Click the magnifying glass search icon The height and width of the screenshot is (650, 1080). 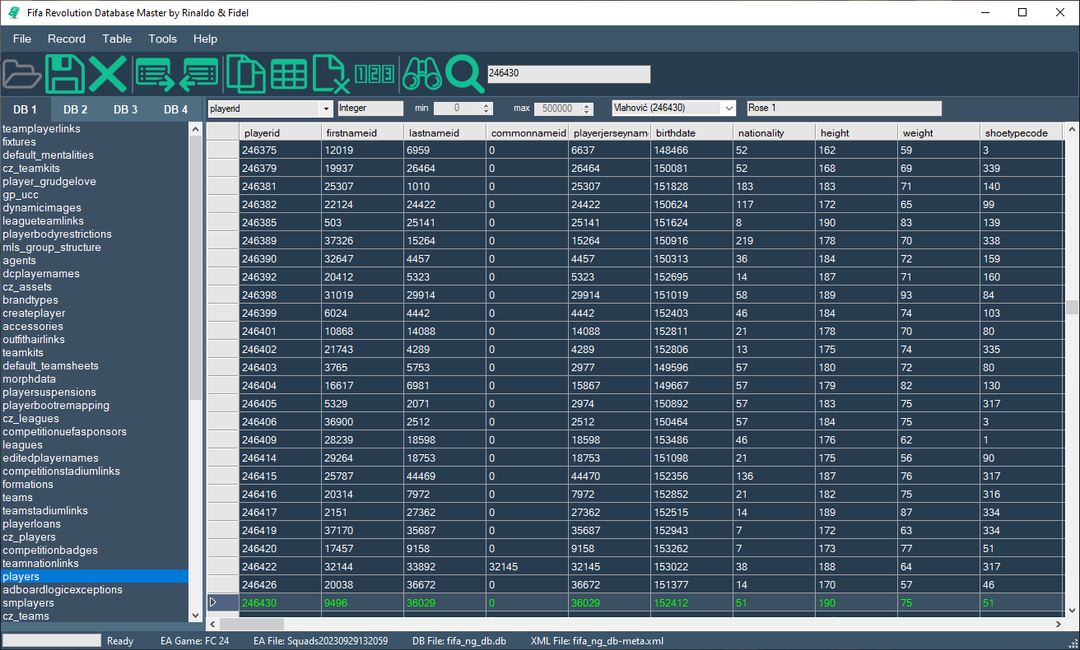(x=465, y=74)
